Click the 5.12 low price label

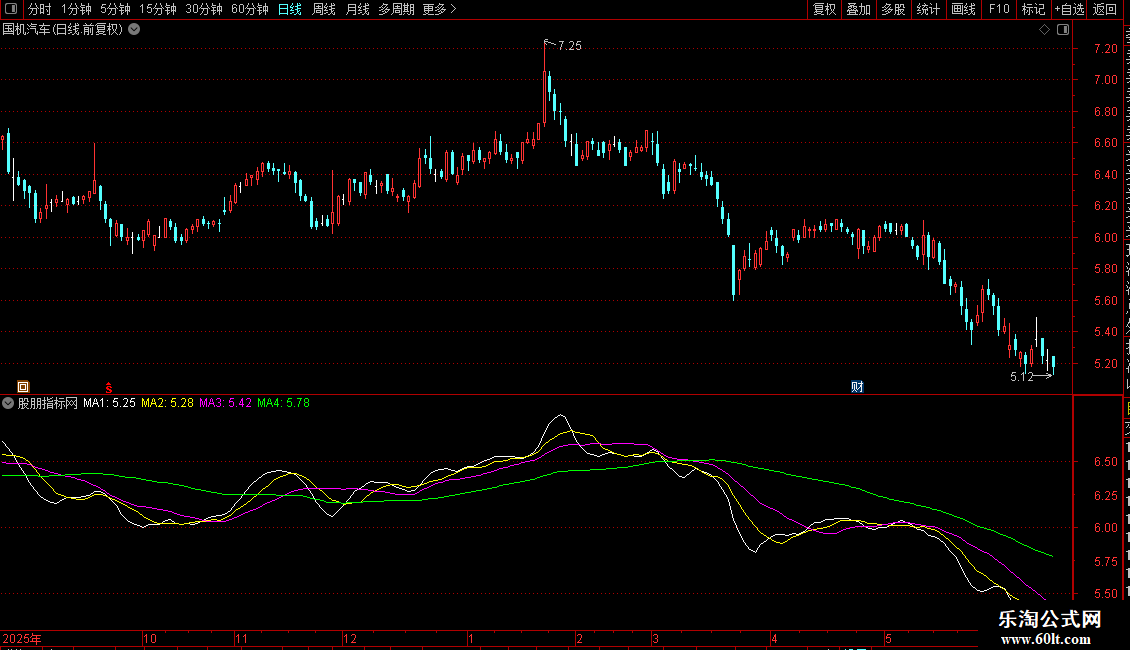pyautogui.click(x=1021, y=377)
